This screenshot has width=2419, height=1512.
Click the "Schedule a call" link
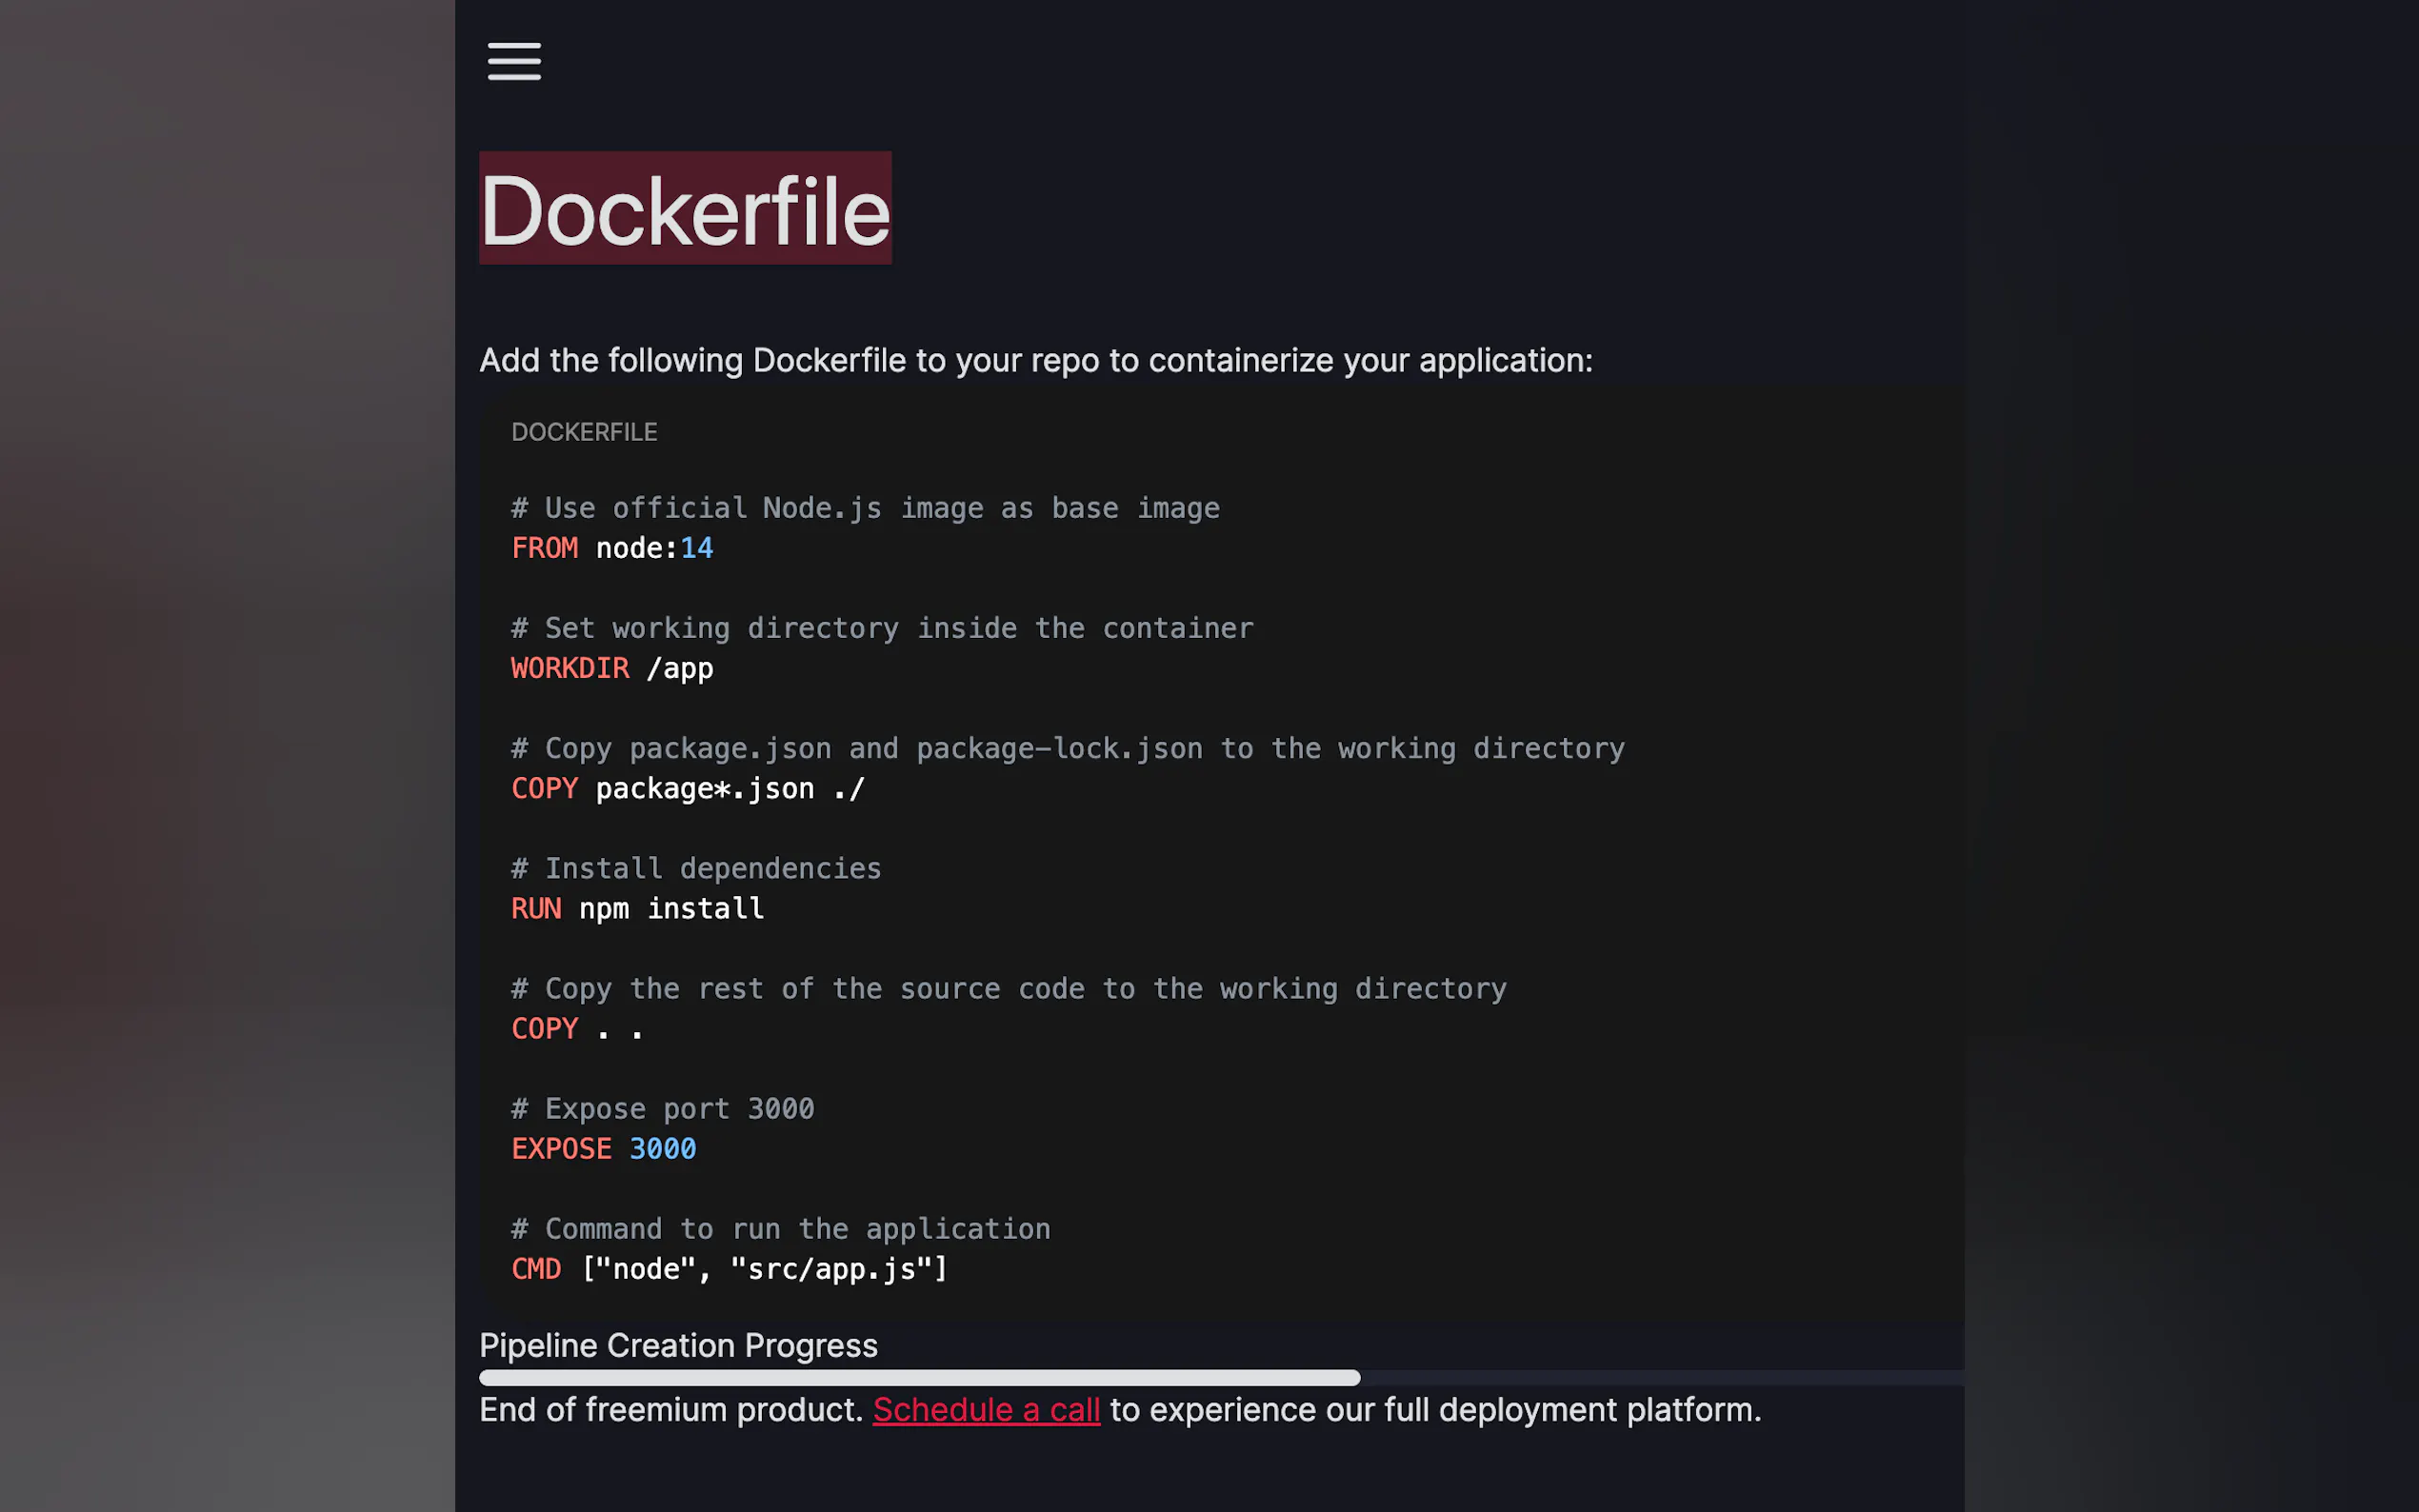(x=985, y=1410)
